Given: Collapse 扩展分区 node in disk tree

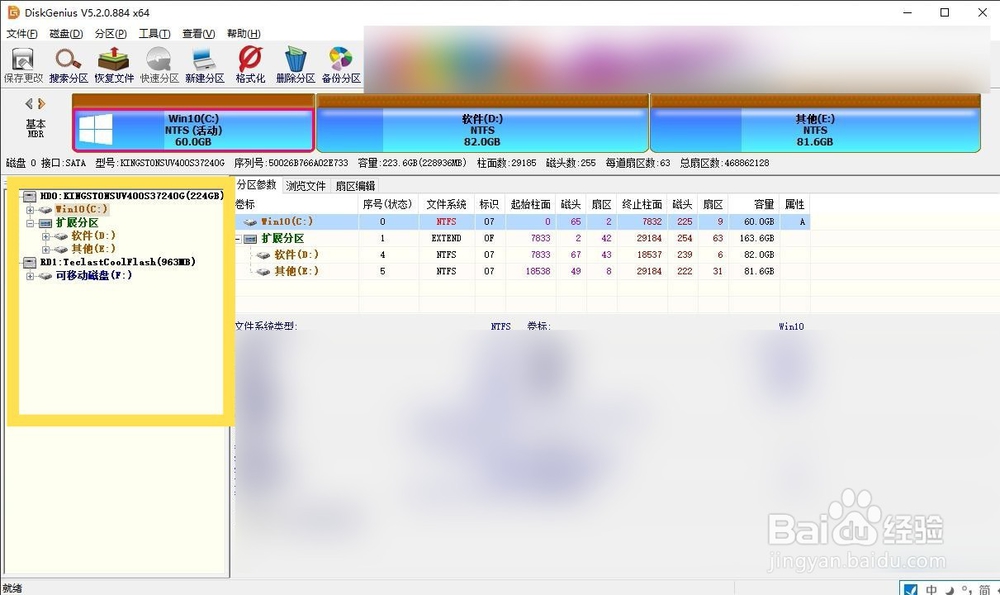Looking at the screenshot, I should pyautogui.click(x=30, y=223).
